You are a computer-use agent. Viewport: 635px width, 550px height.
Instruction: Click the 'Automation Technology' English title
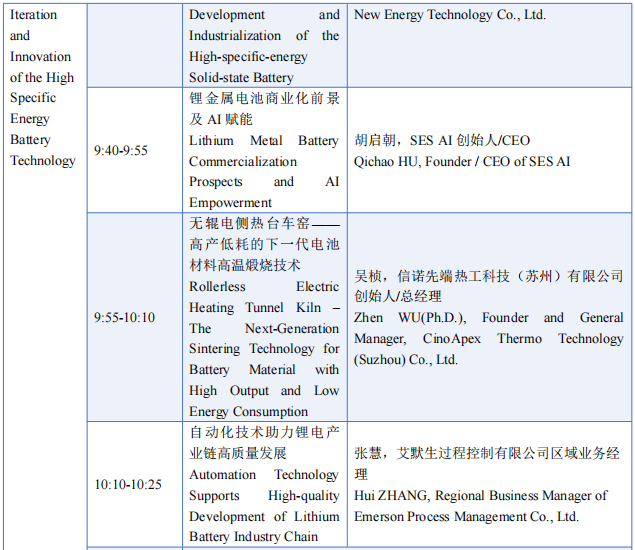coord(264,475)
